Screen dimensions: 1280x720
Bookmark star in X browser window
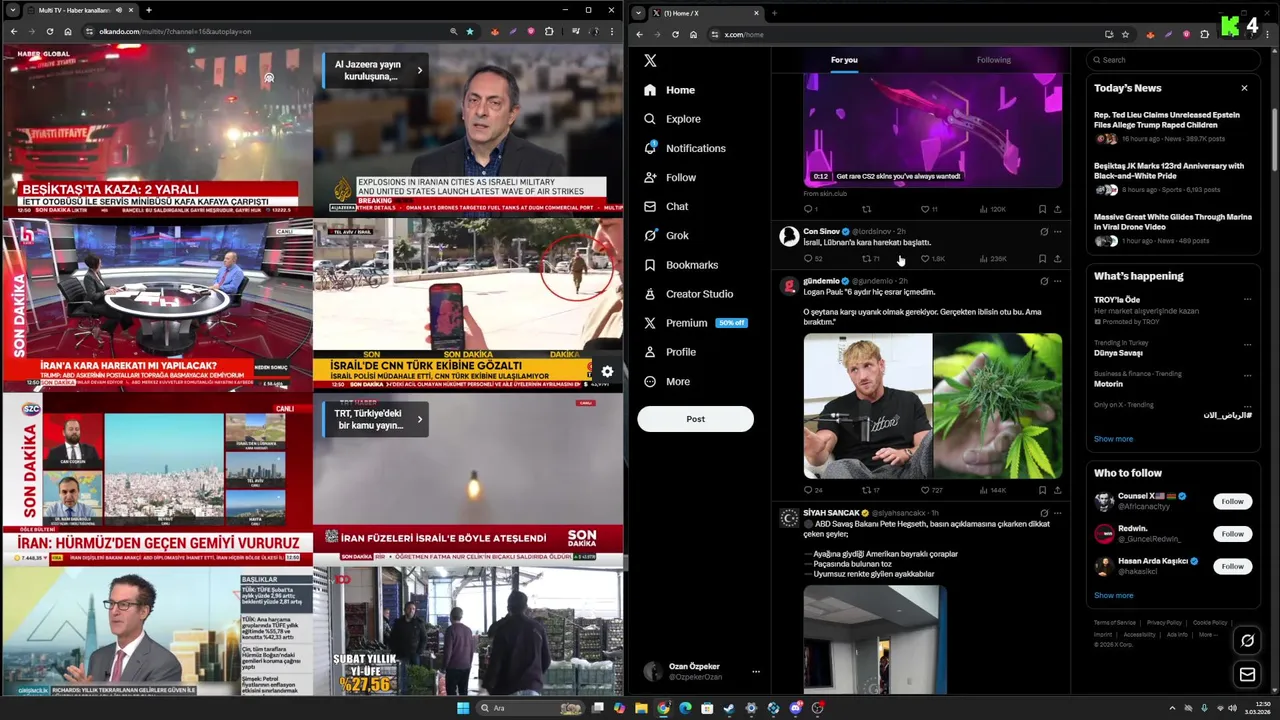pyautogui.click(x=1125, y=34)
